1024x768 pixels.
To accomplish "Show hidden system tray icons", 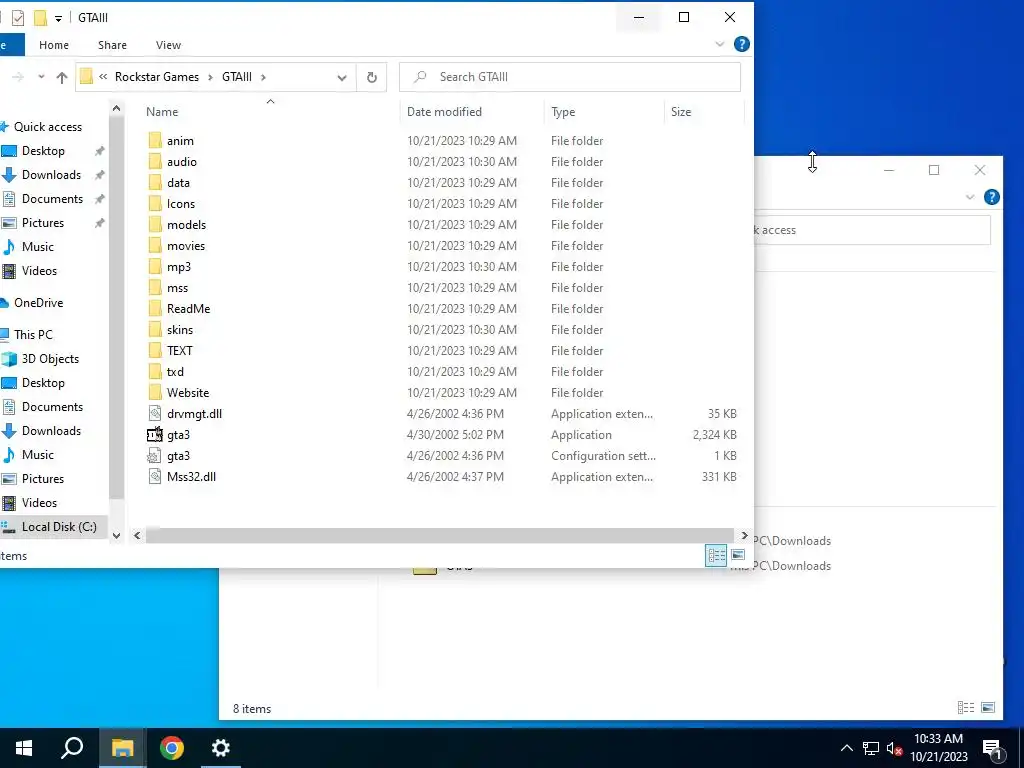I will 846,748.
